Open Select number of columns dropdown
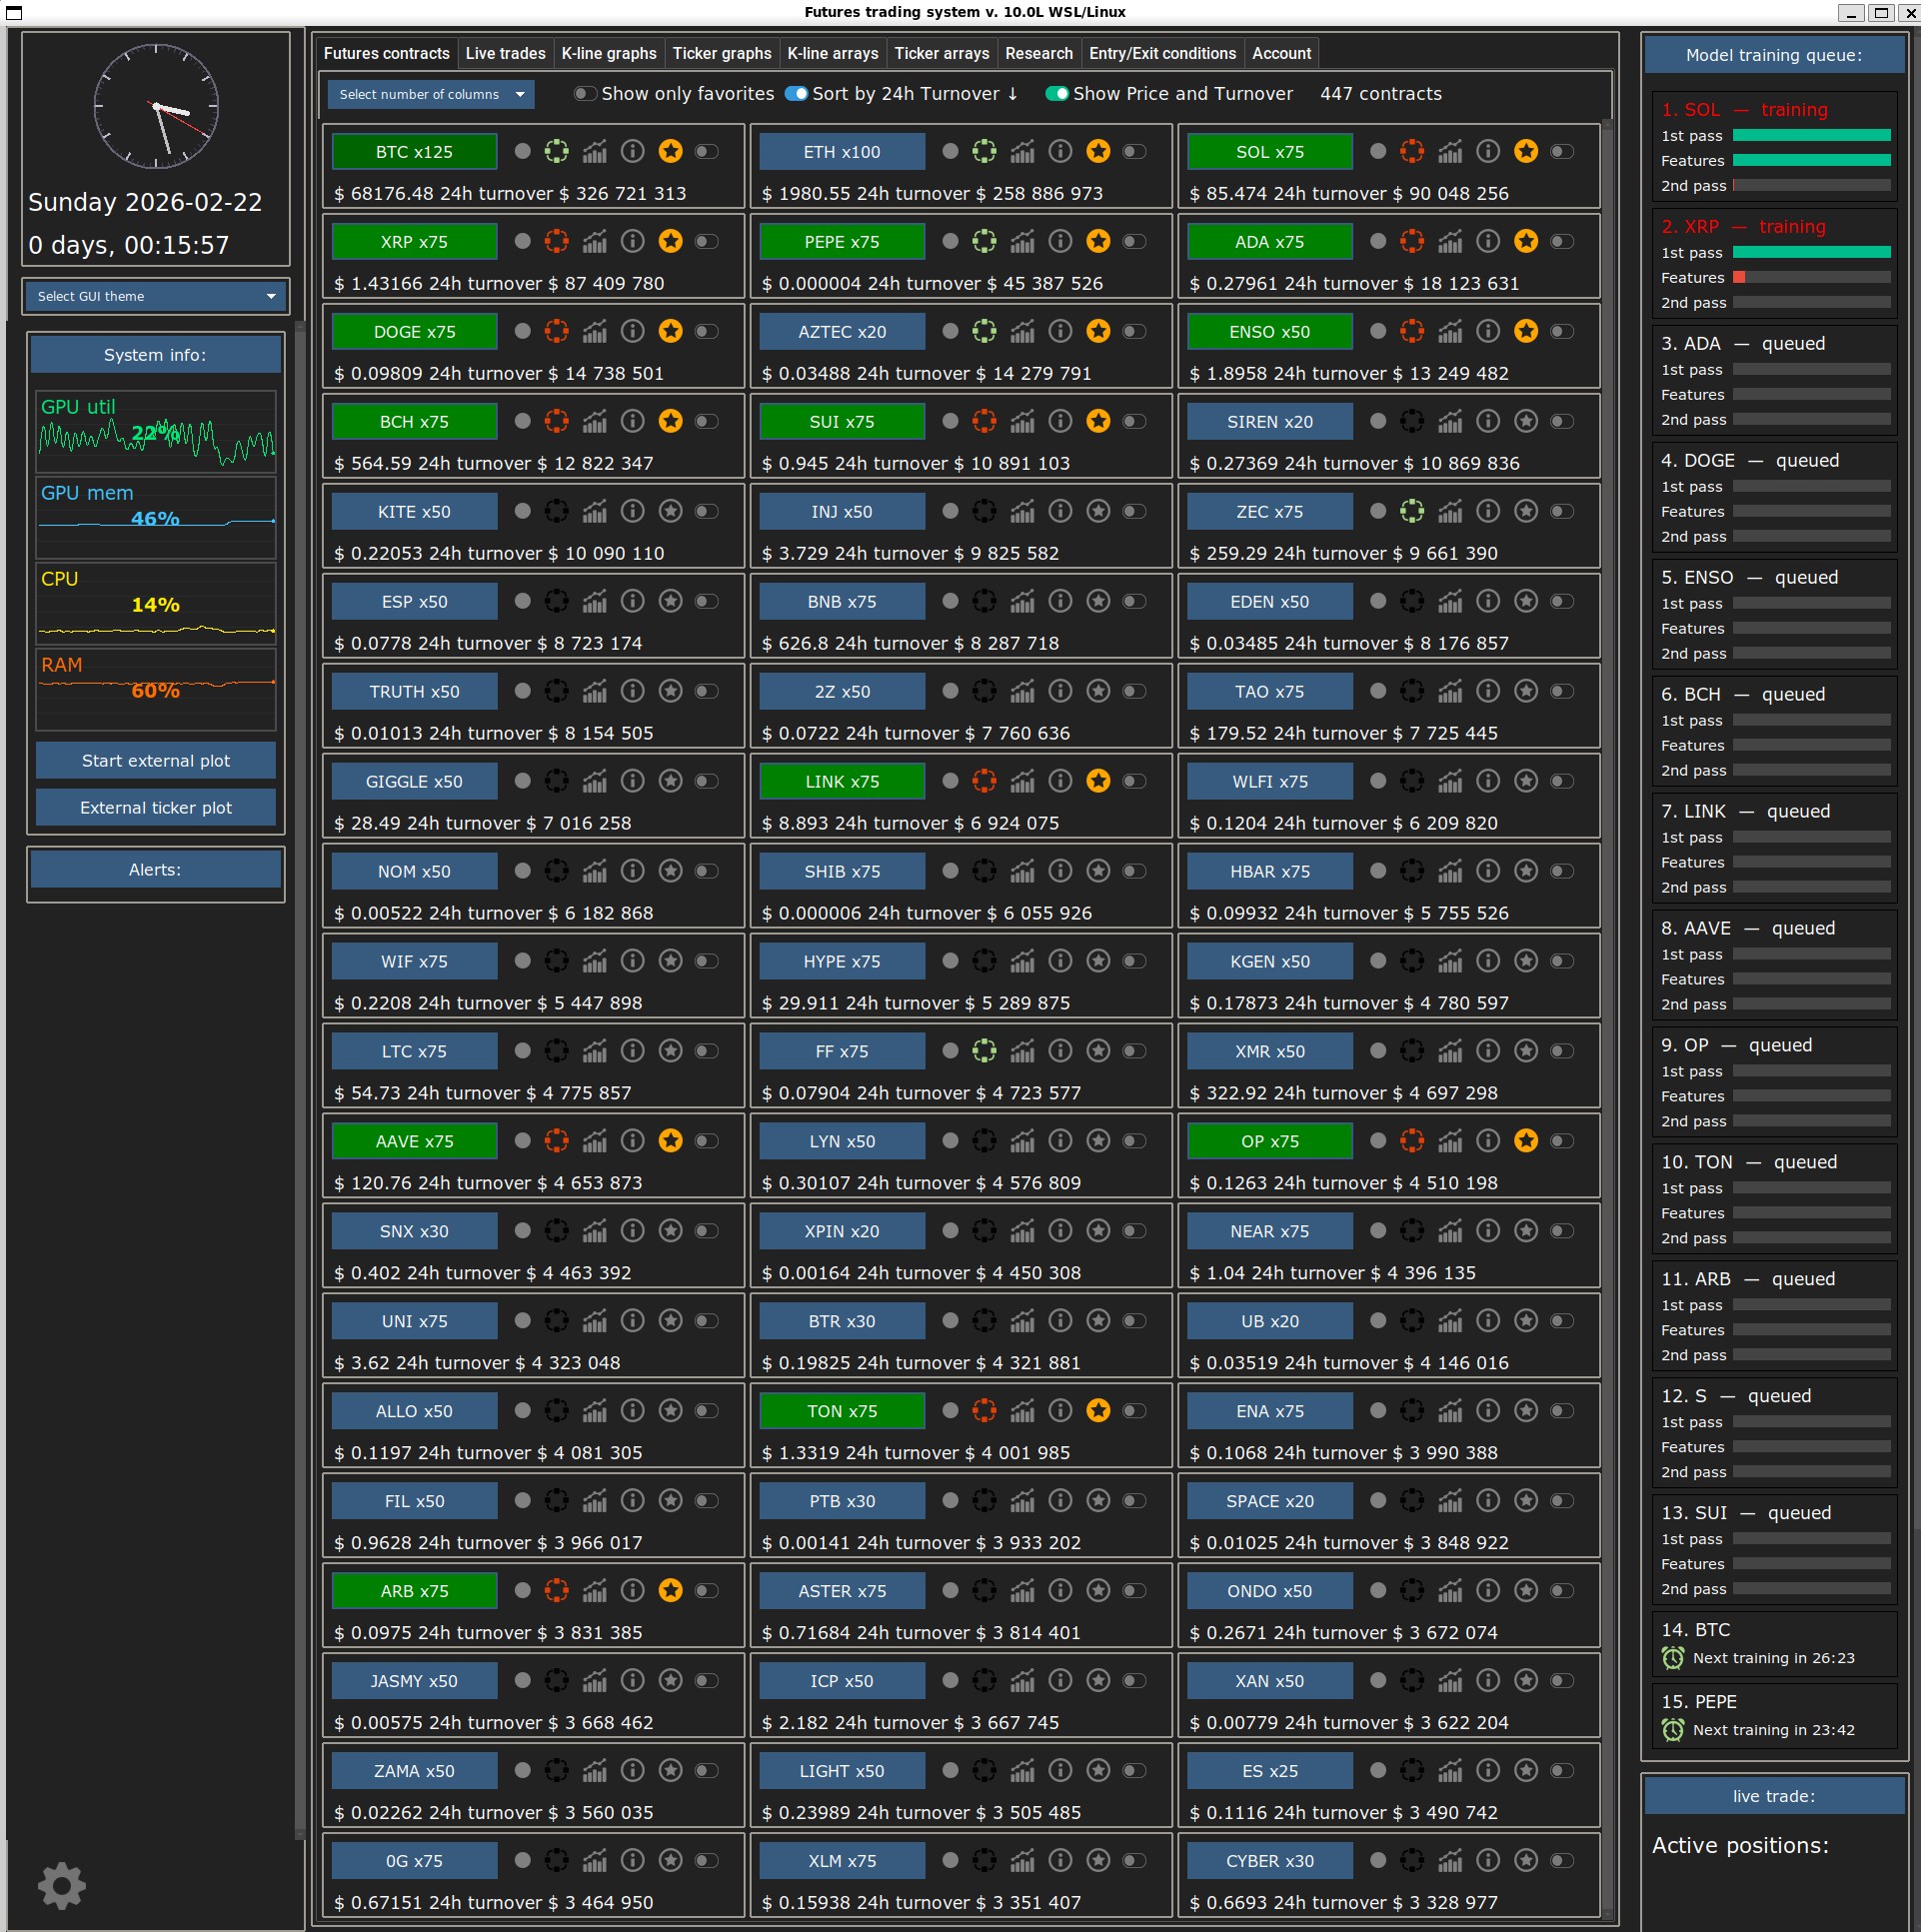Image resolution: width=1921 pixels, height=1932 pixels. 431,94
